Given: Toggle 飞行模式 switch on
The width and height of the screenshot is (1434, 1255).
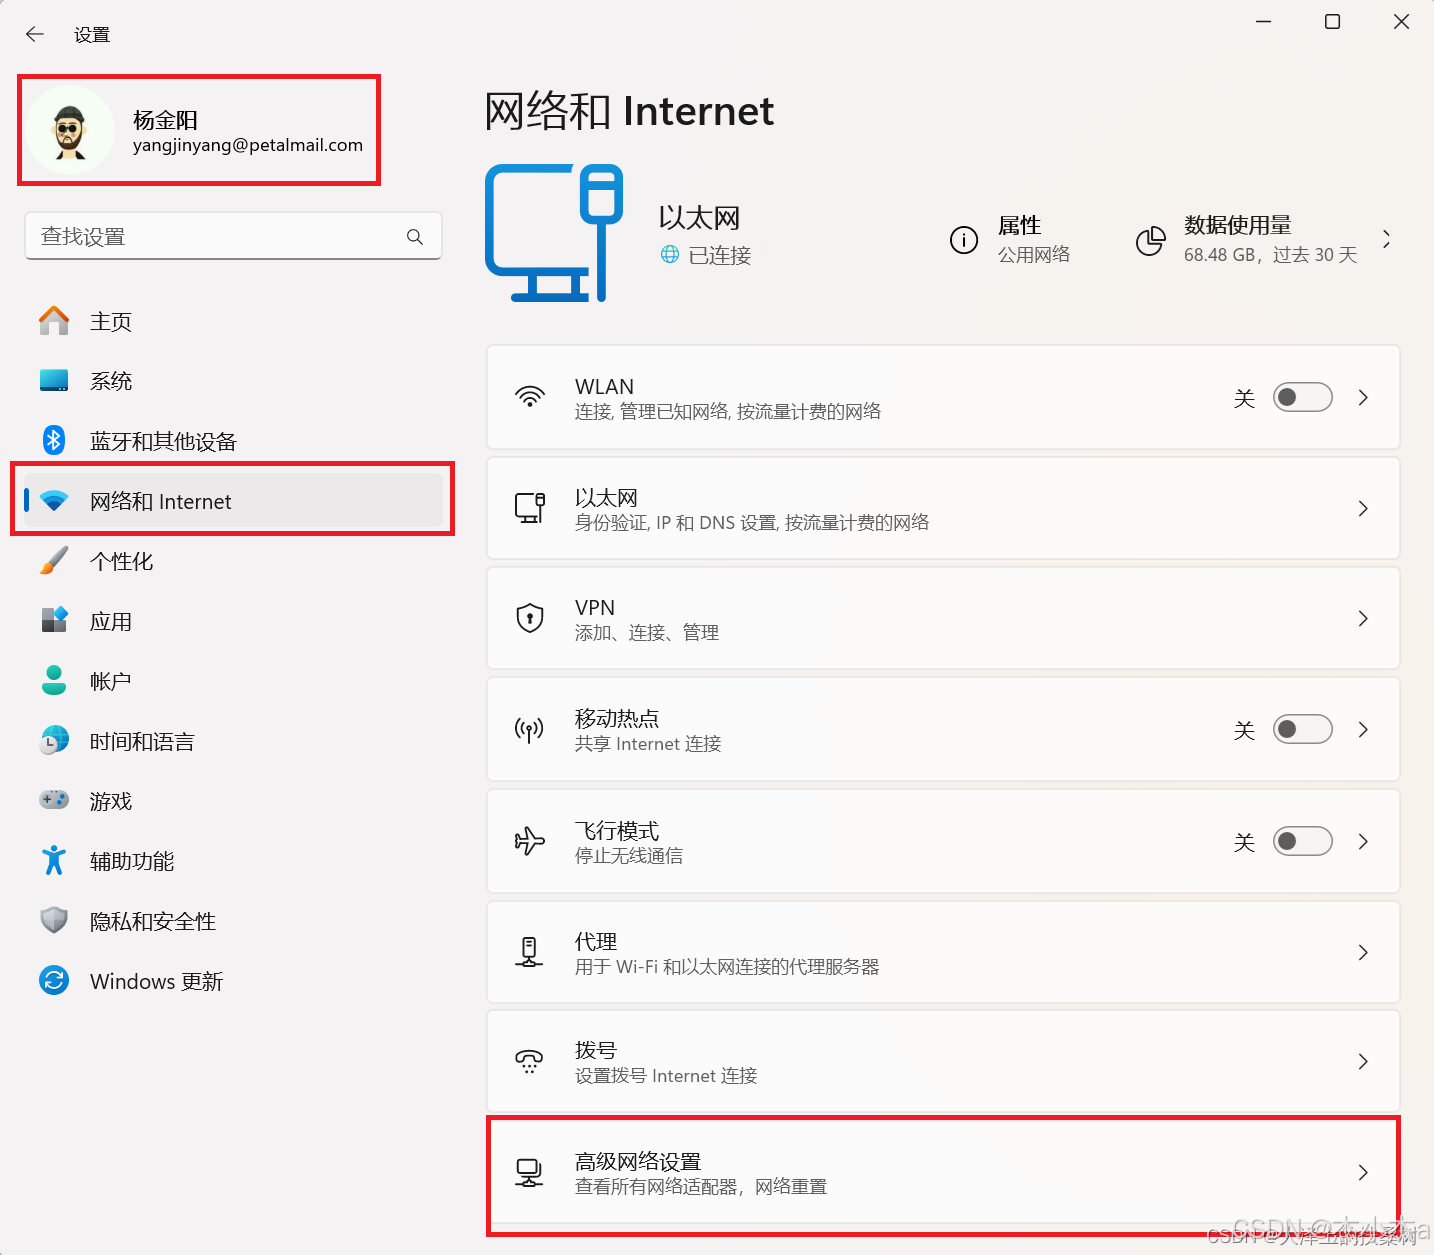Looking at the screenshot, I should [x=1302, y=841].
